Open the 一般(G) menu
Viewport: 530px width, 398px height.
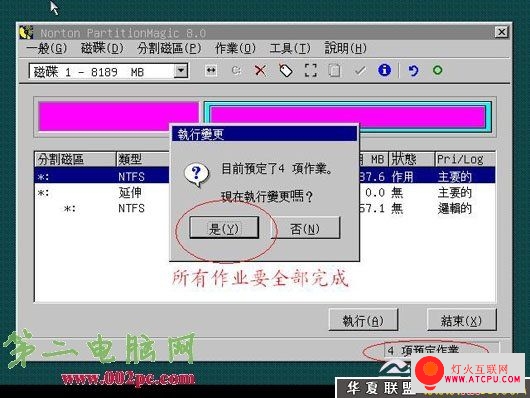point(47,48)
